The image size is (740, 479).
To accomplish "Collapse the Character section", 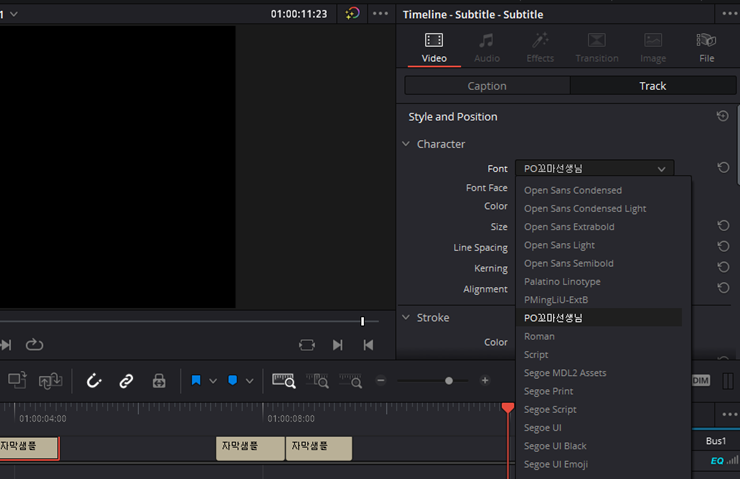I will (406, 143).
